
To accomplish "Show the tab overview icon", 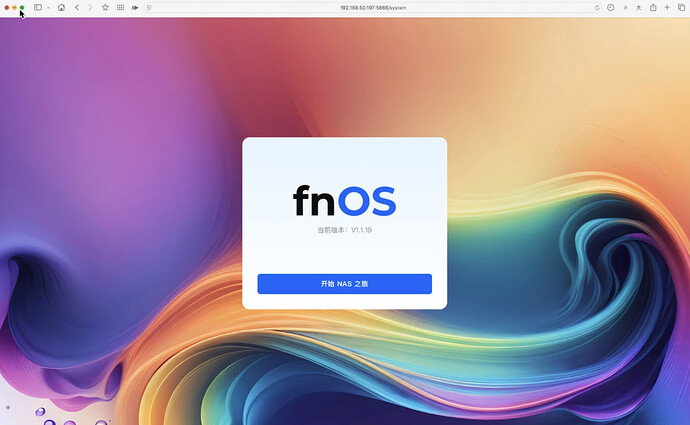I will 681,7.
